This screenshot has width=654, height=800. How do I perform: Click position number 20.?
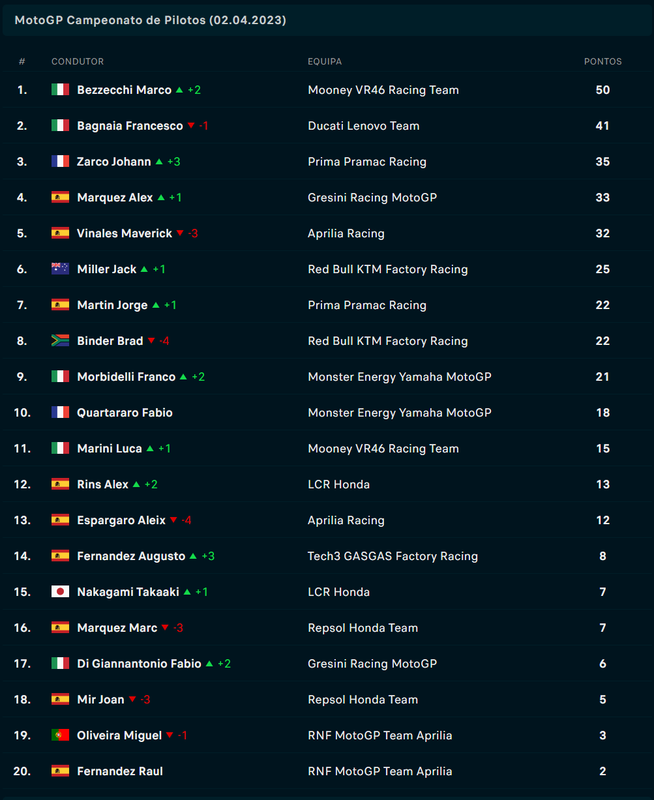click(22, 771)
